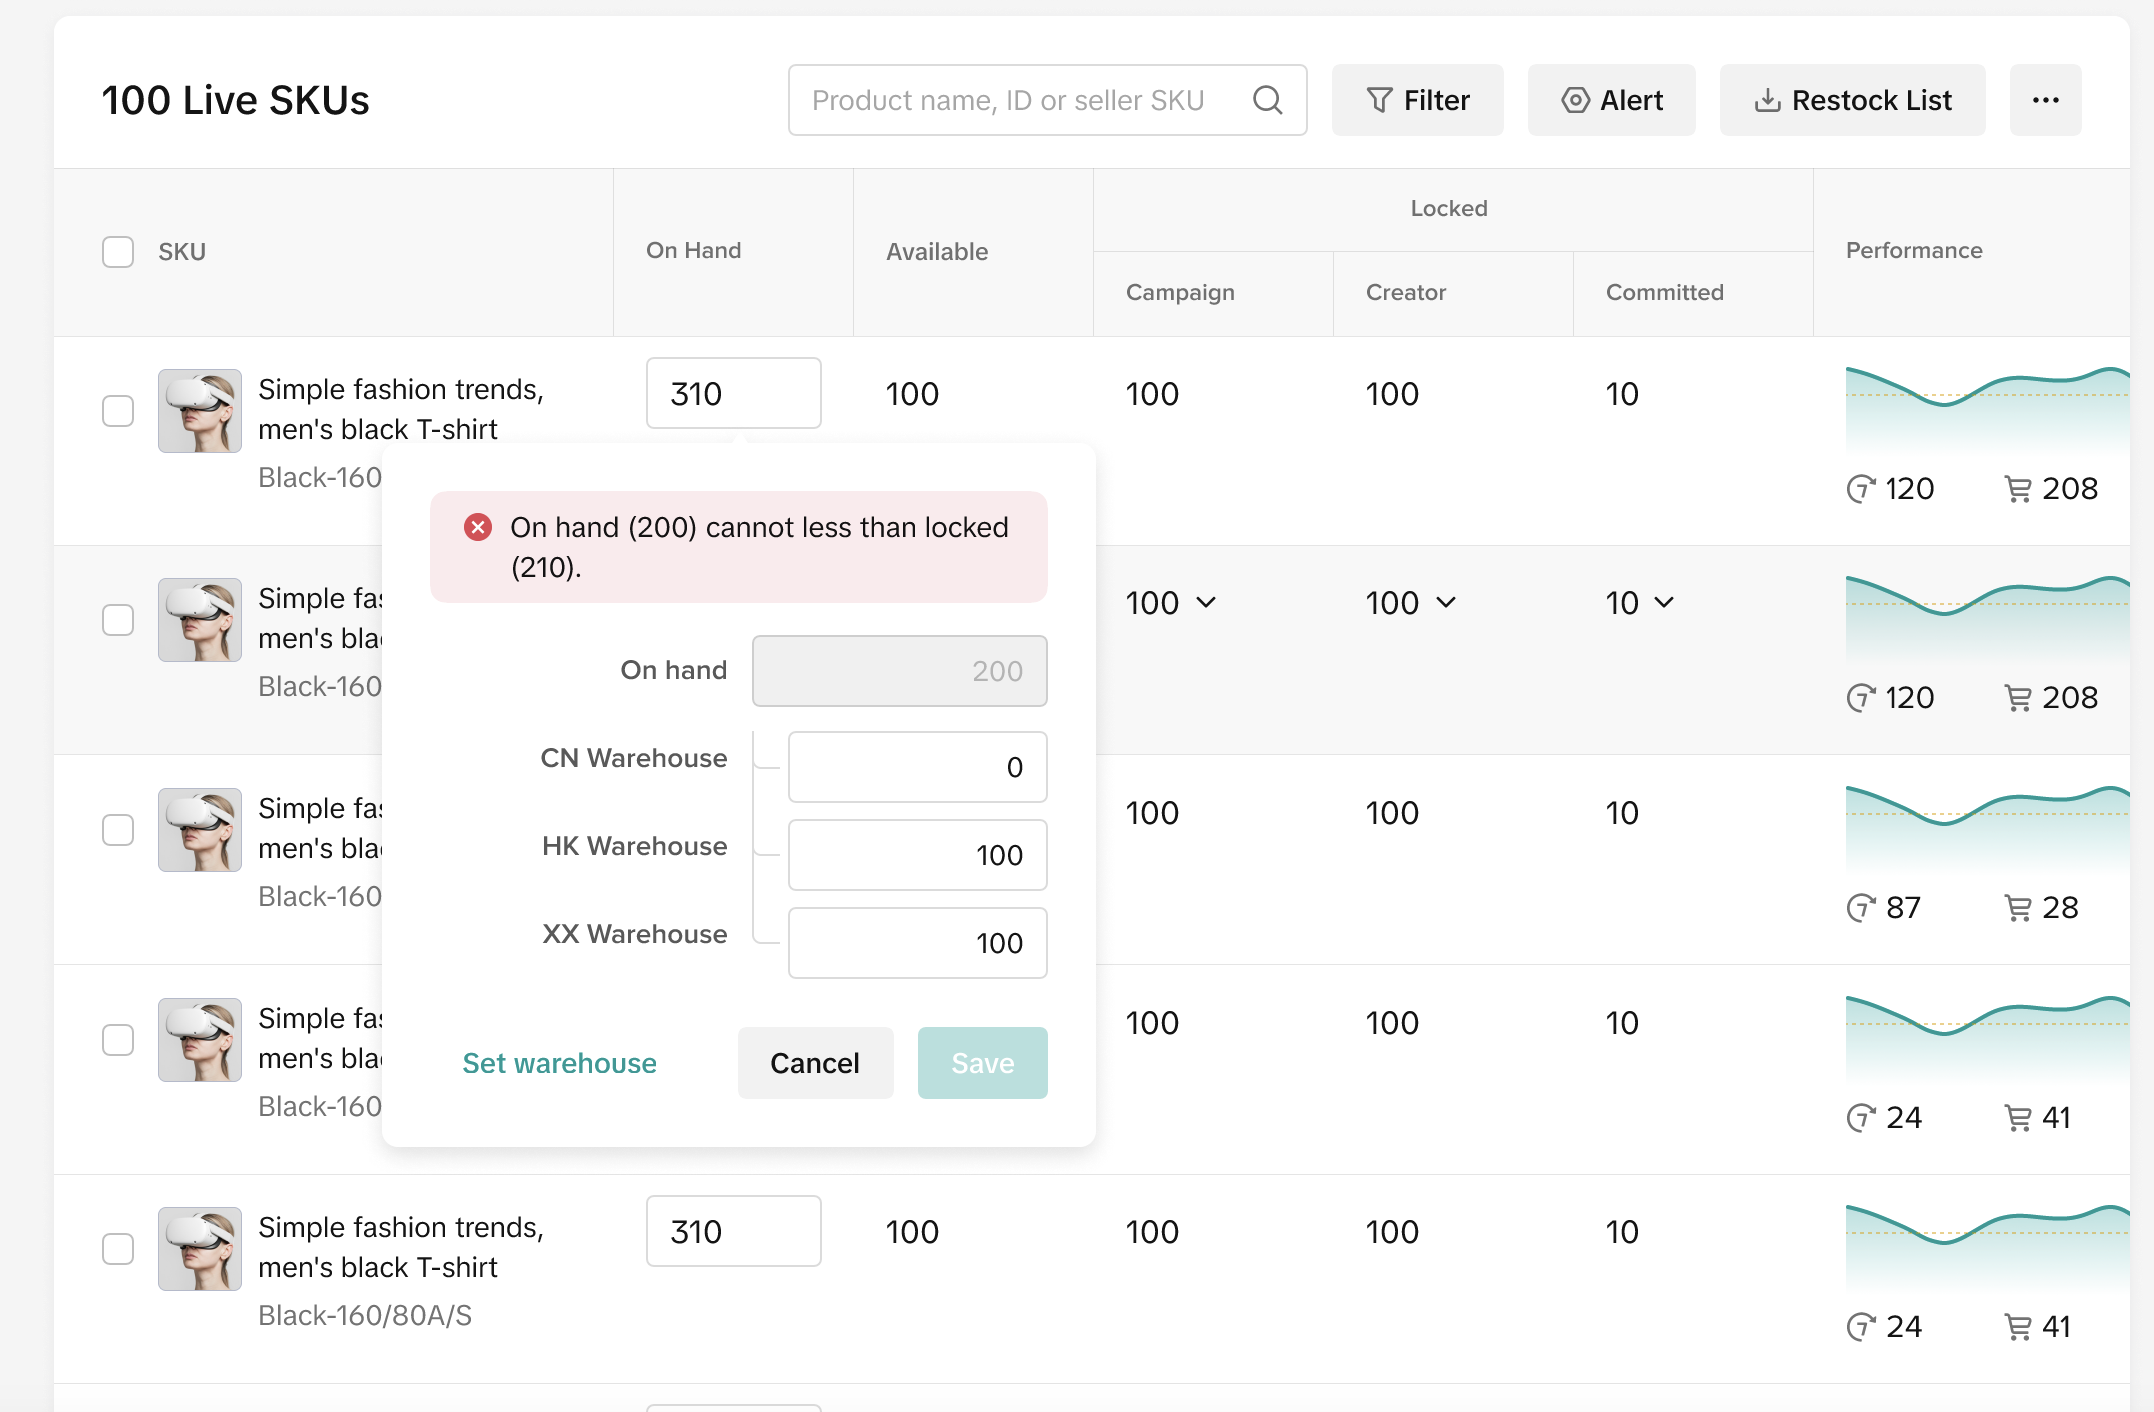The image size is (2154, 1412).
Task: Click the red error icon in alert
Action: 478,527
